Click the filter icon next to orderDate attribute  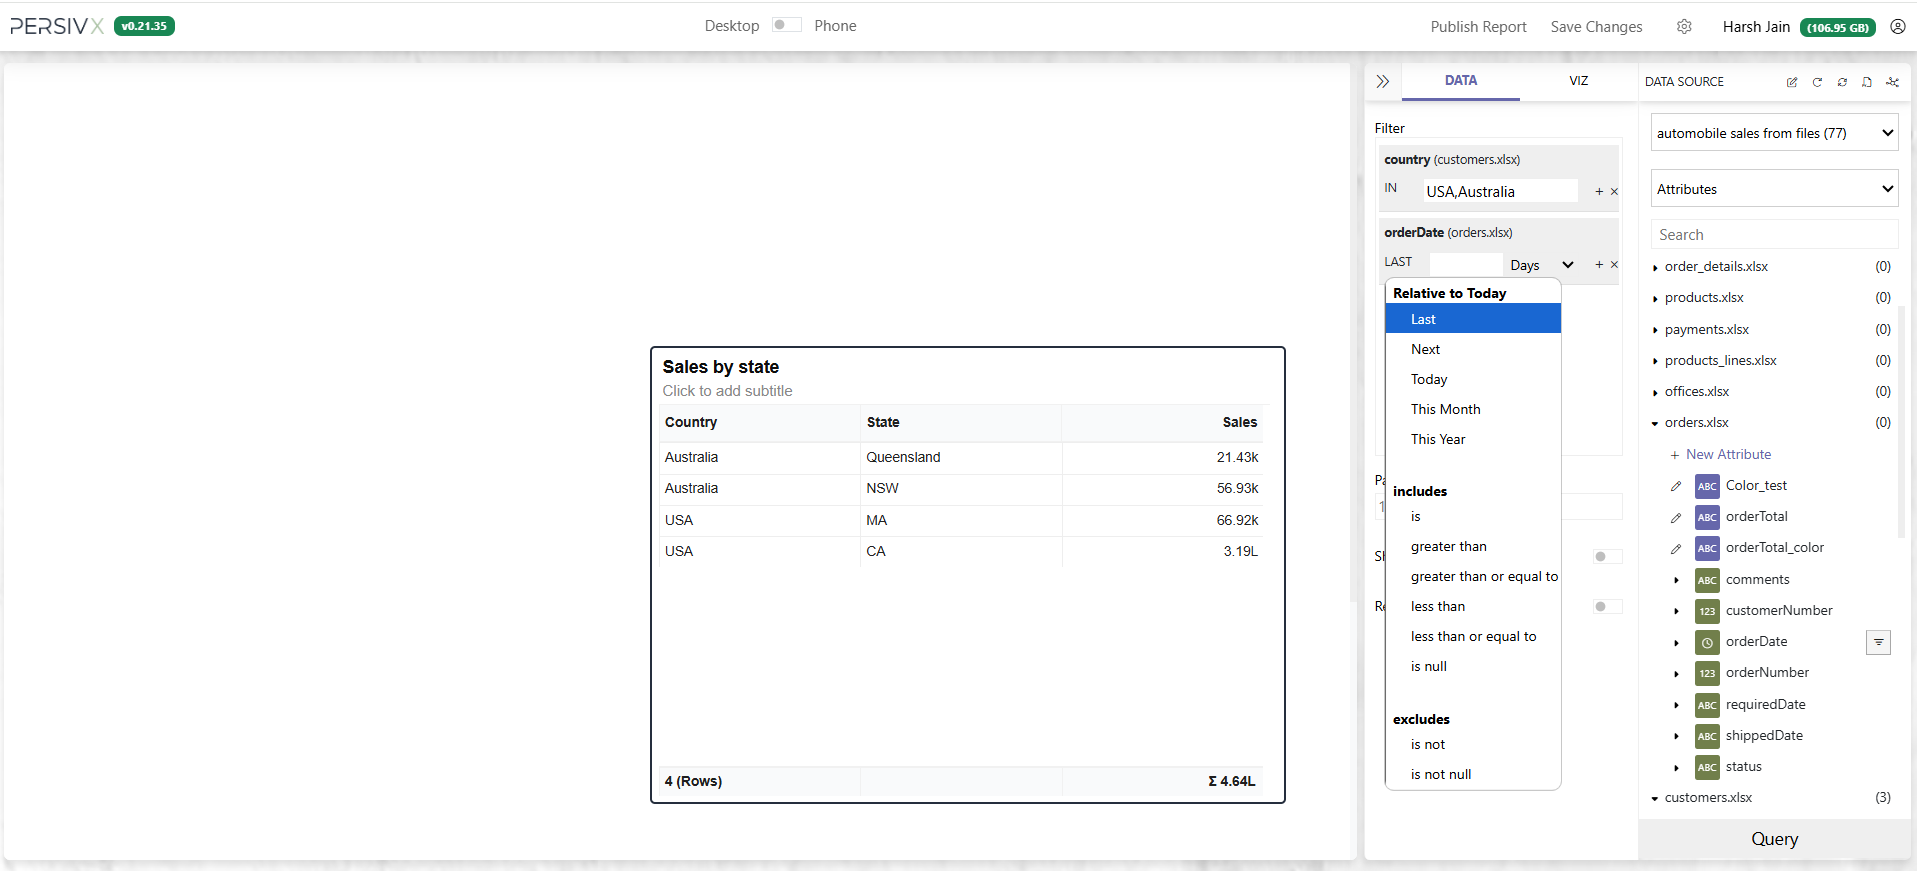click(x=1879, y=642)
